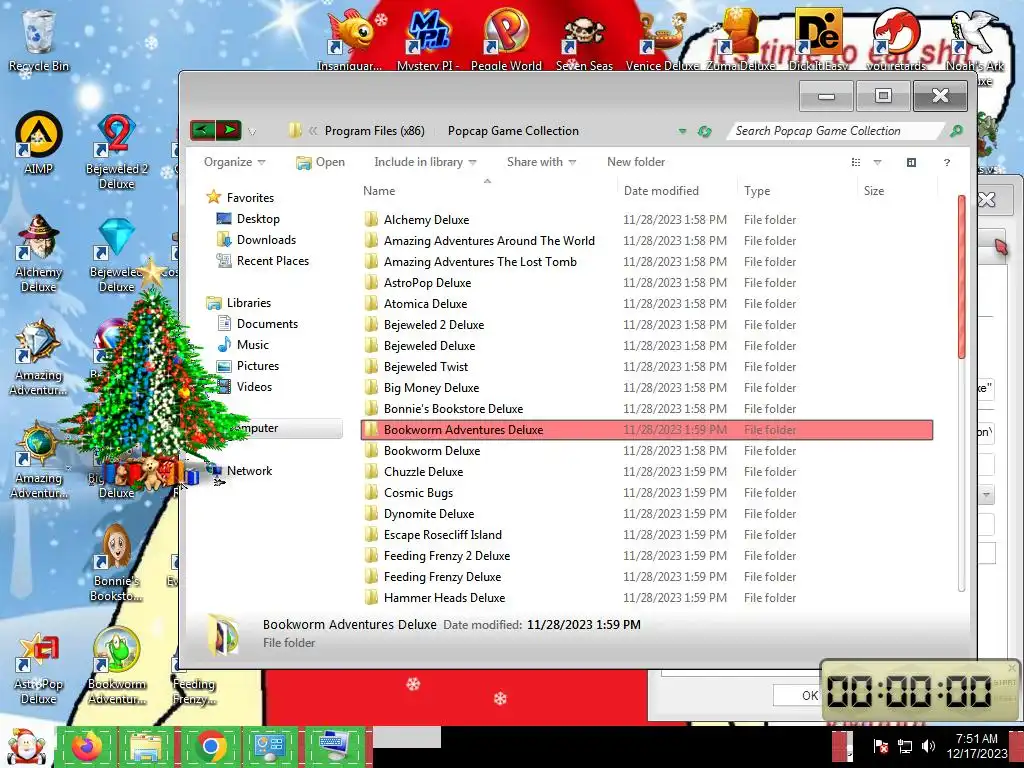This screenshot has width=1024, height=768.
Task: Click the Open toolbar button
Action: click(320, 162)
